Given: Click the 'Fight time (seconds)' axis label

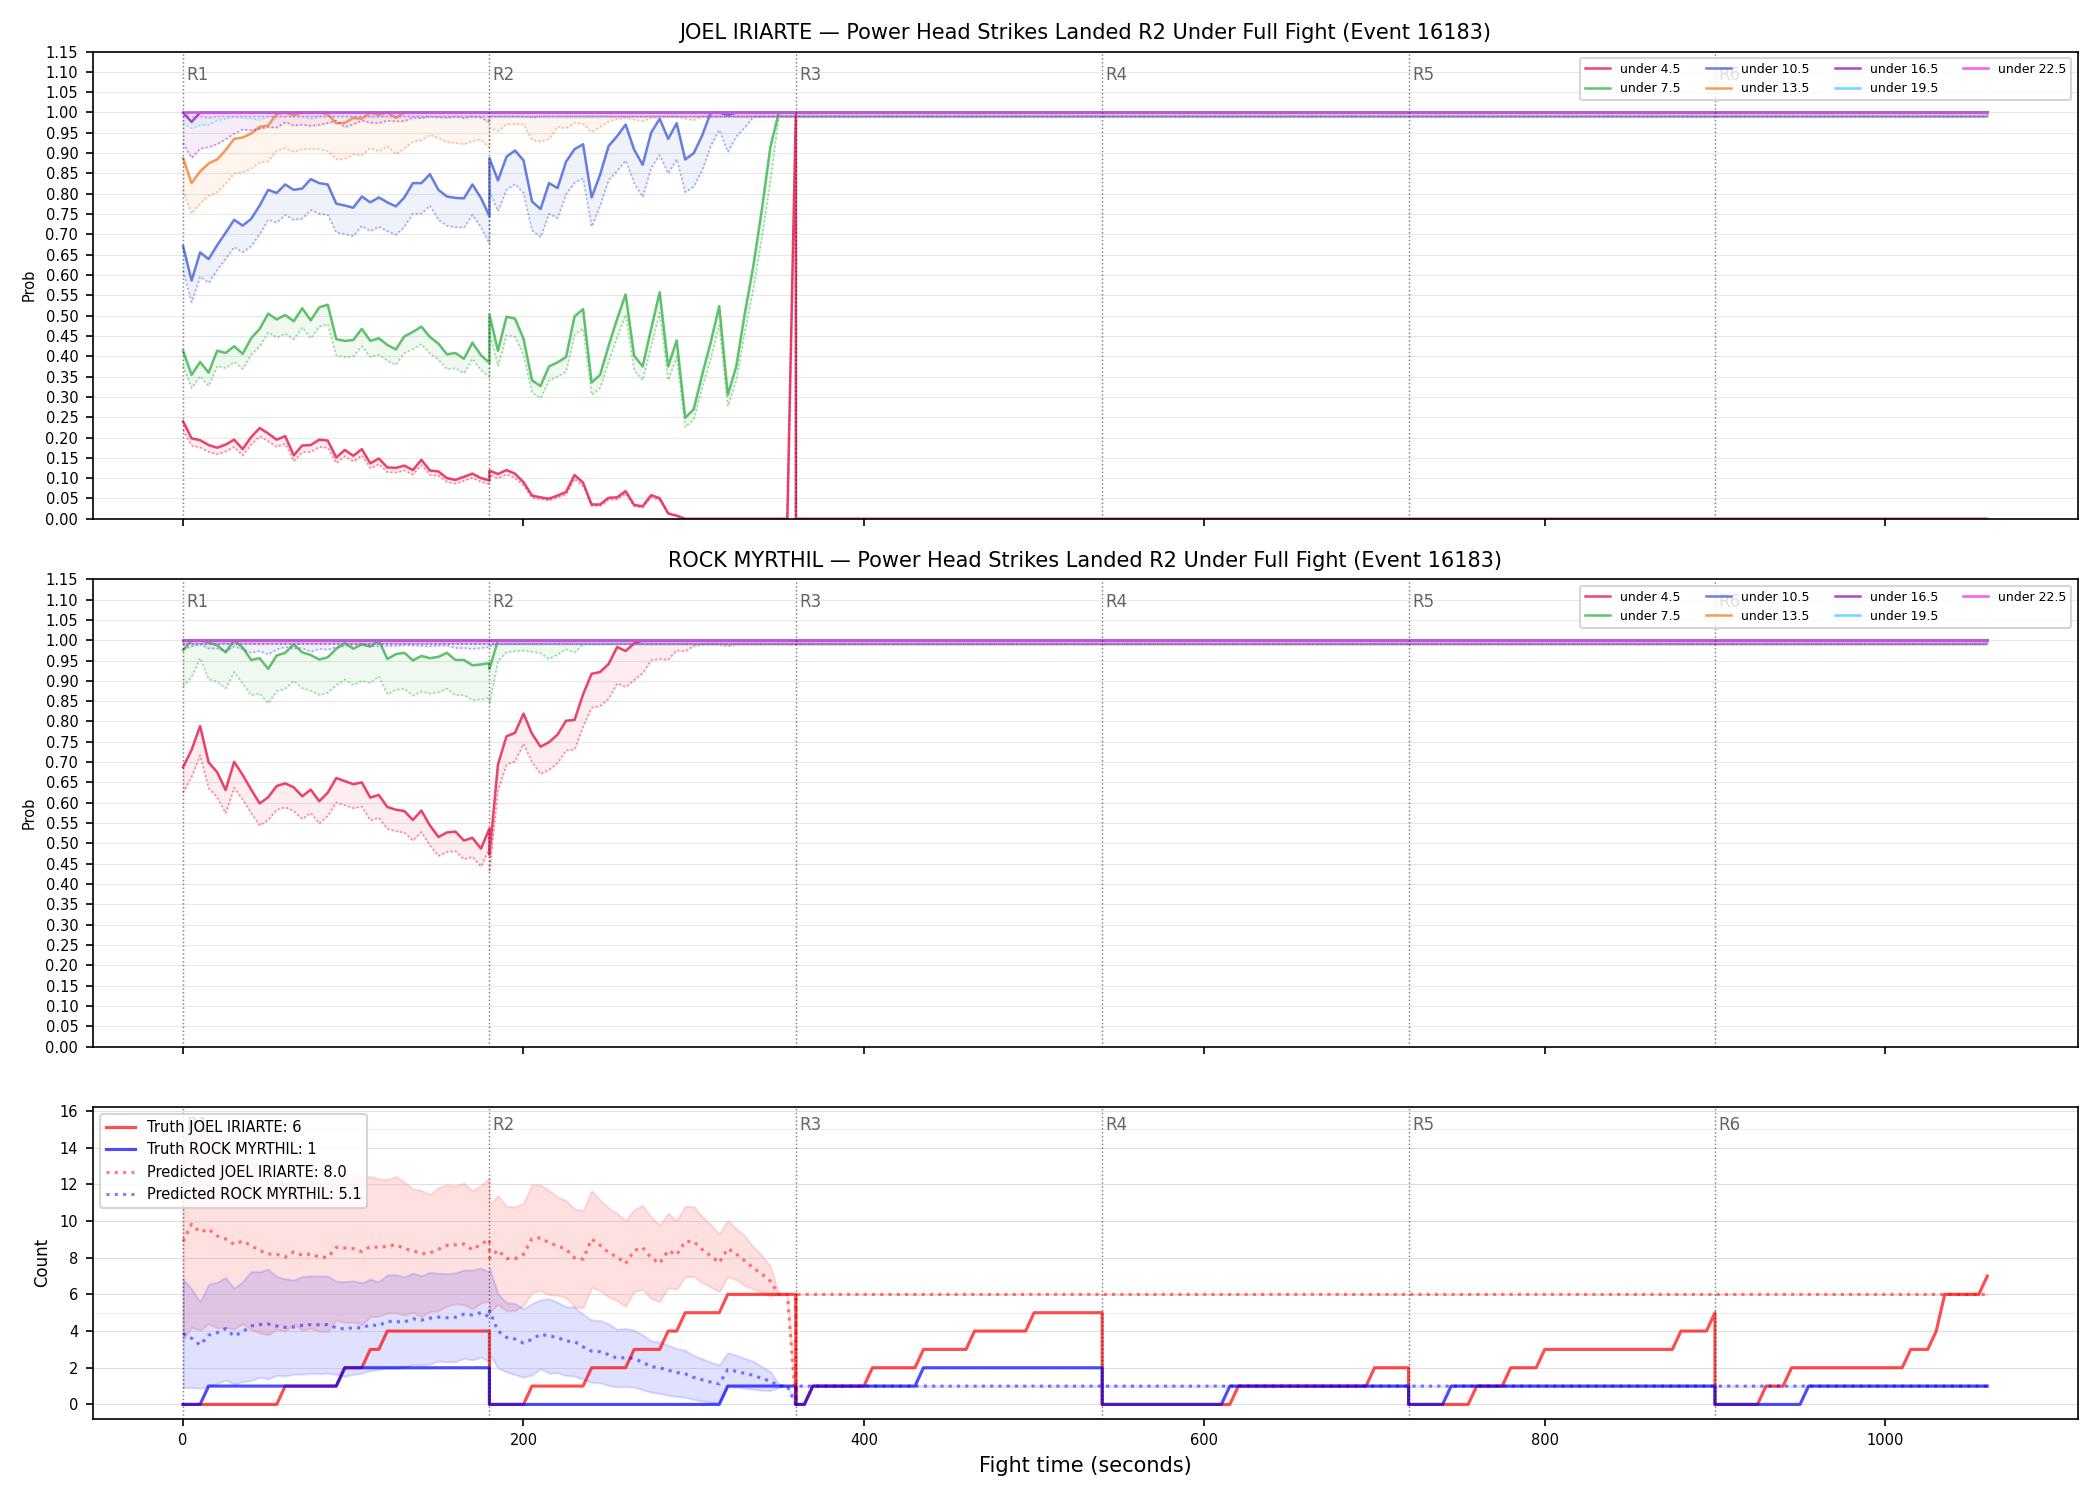Looking at the screenshot, I should (1085, 1465).
